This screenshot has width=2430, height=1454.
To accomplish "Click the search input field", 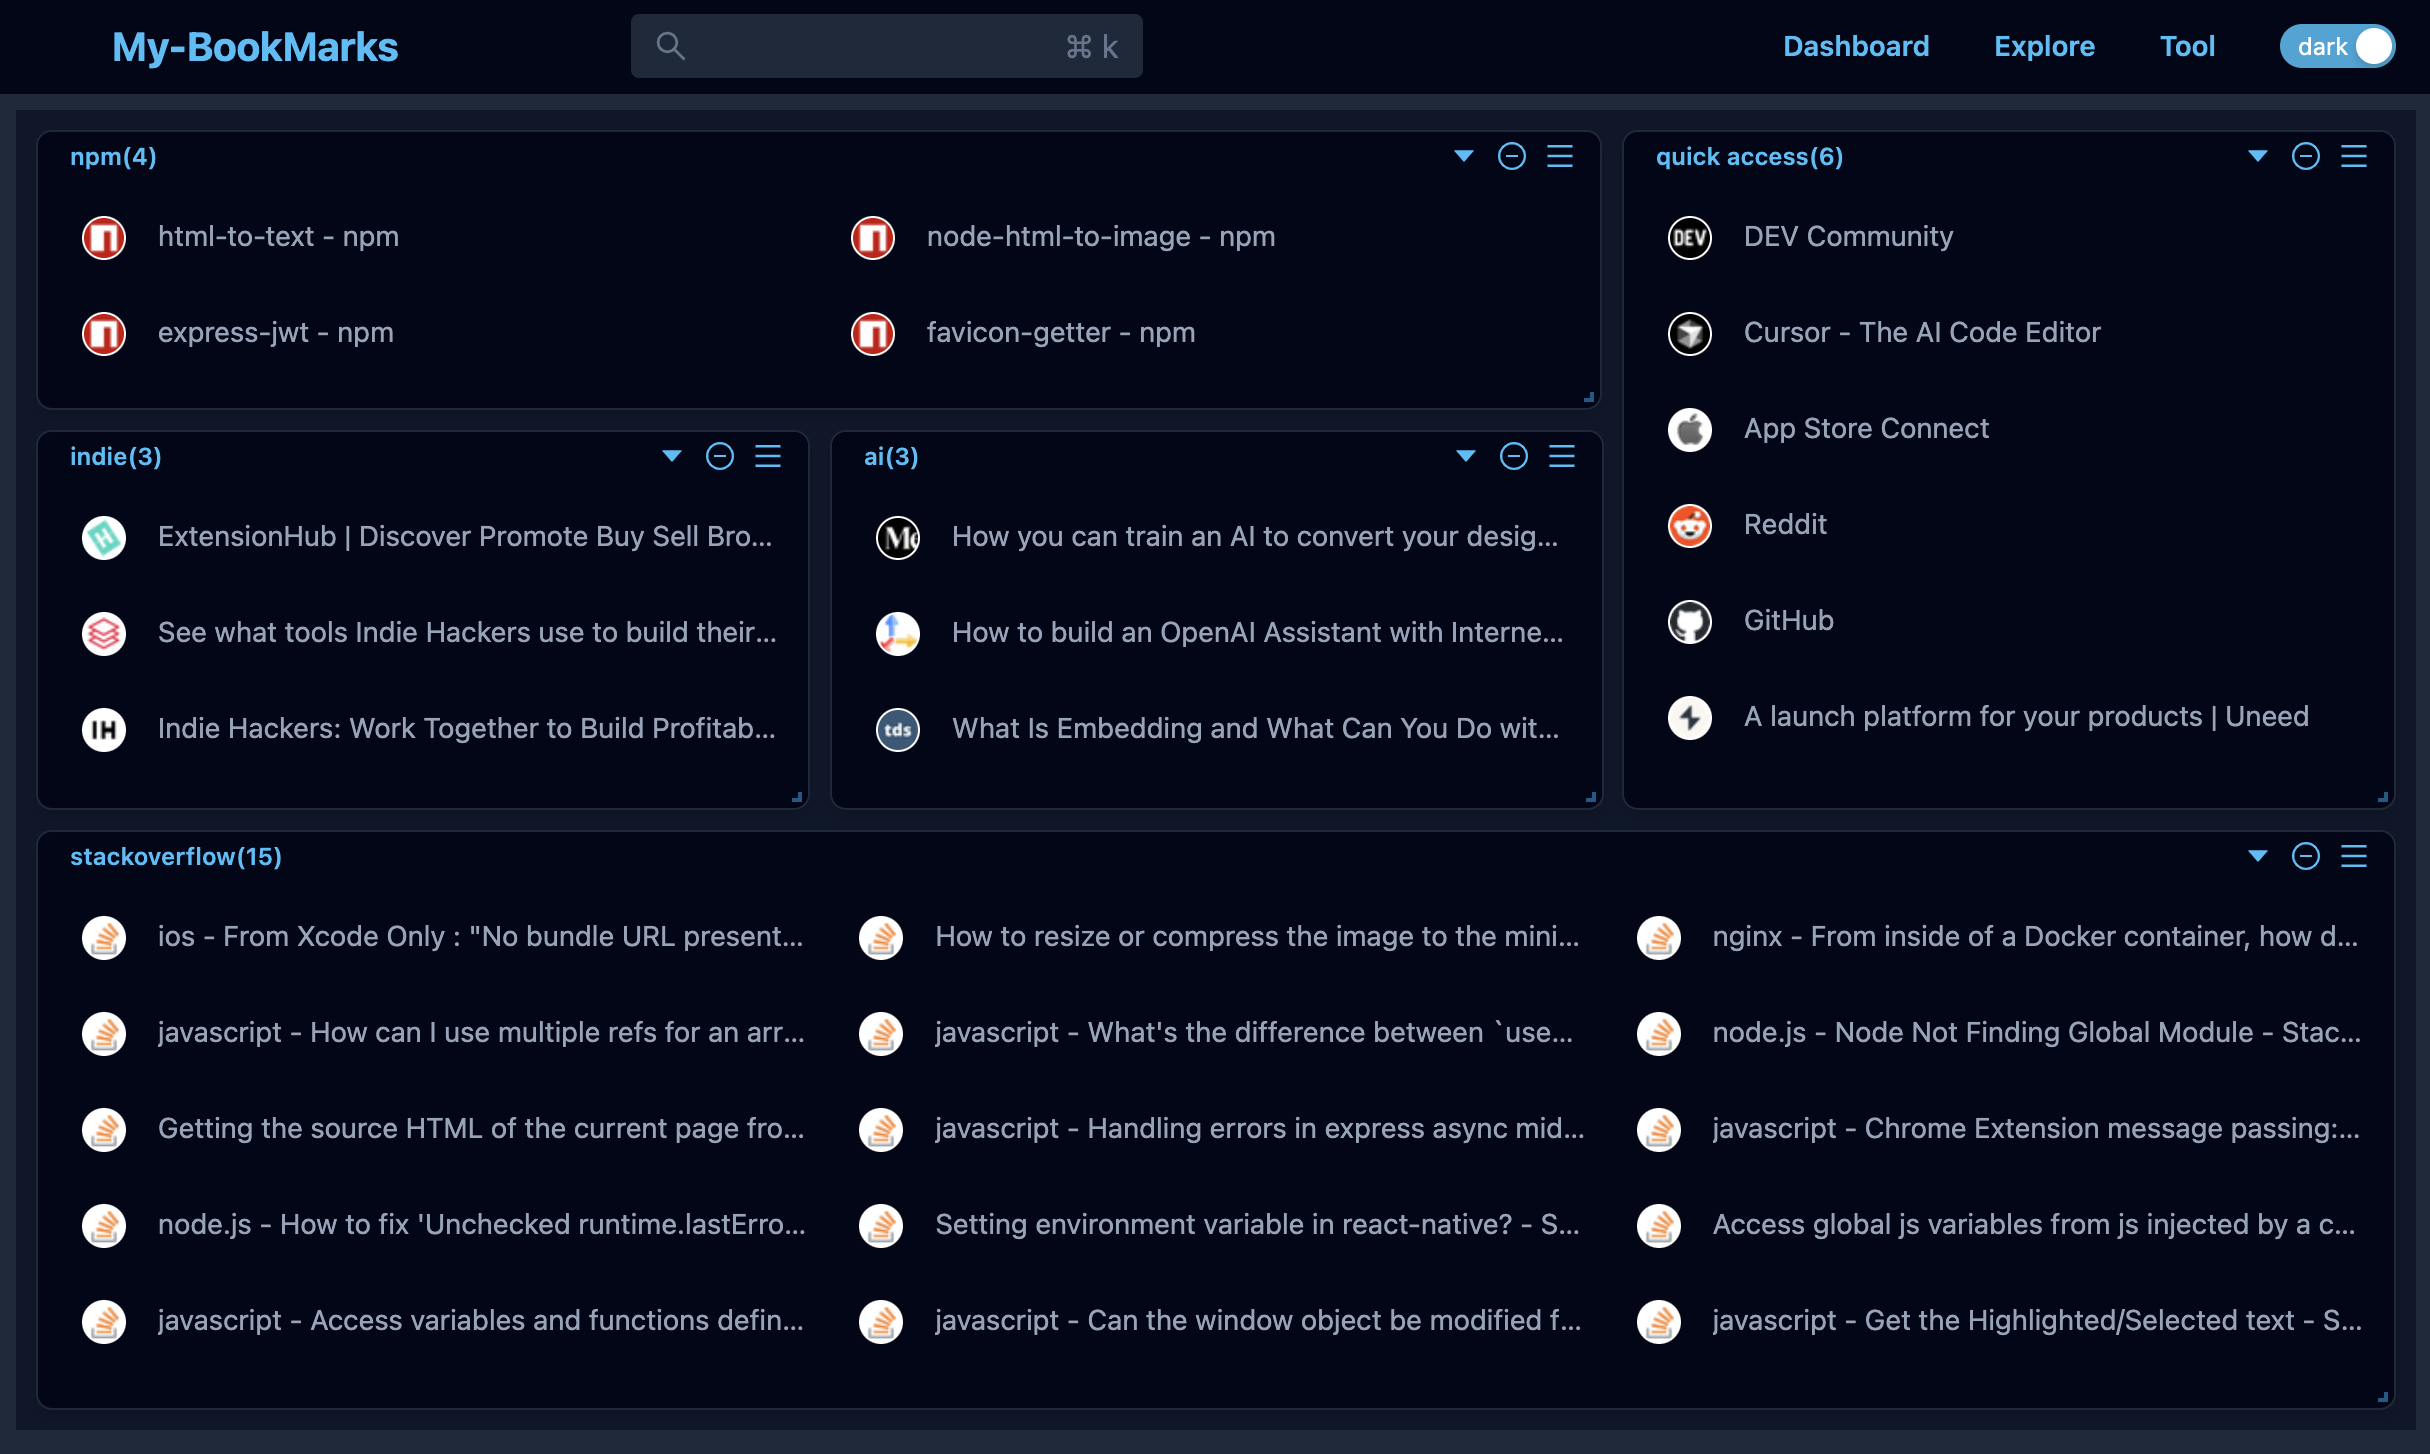I will point(886,46).
